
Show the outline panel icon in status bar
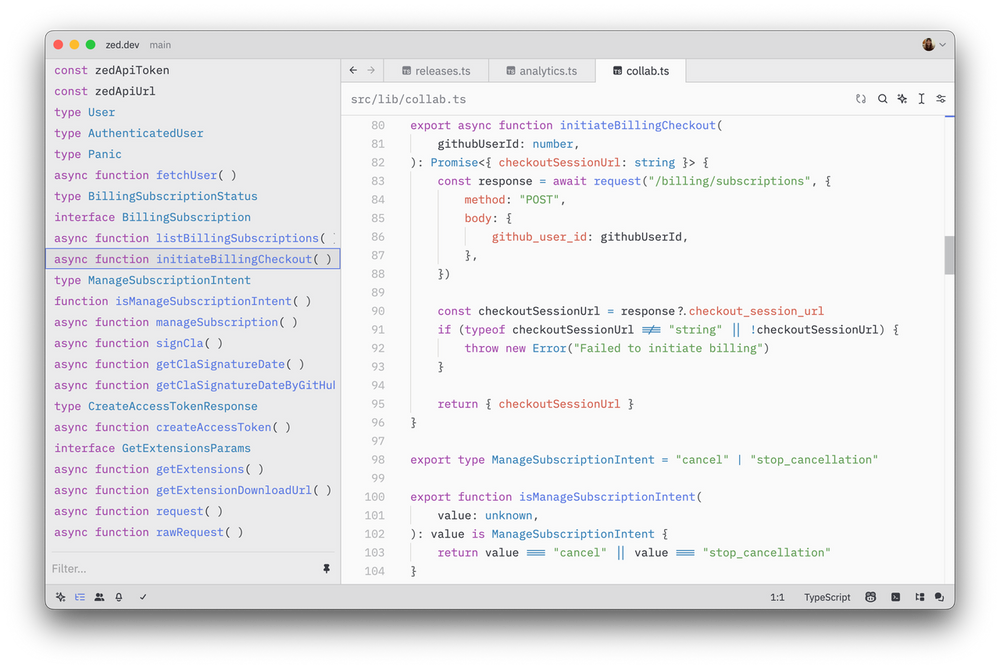pos(919,597)
